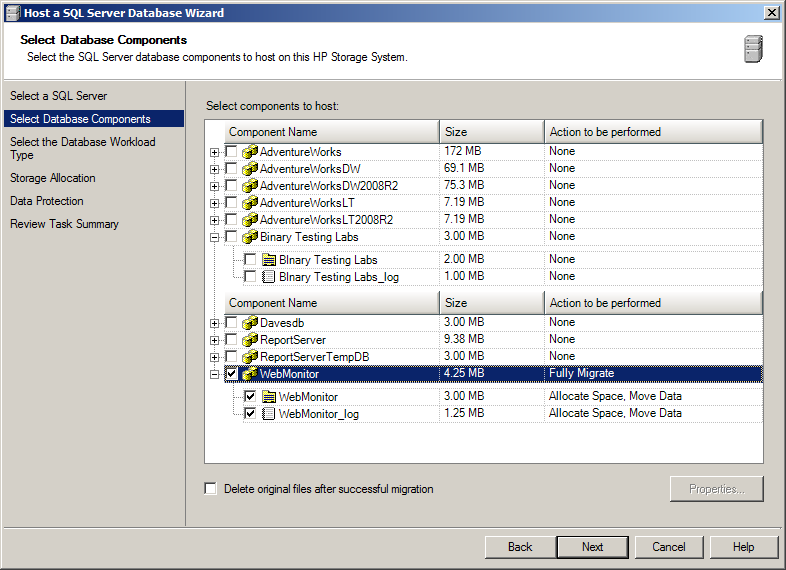Check the AdventureWorksDW checkbox
Screen dimensions: 786x570
point(231,168)
